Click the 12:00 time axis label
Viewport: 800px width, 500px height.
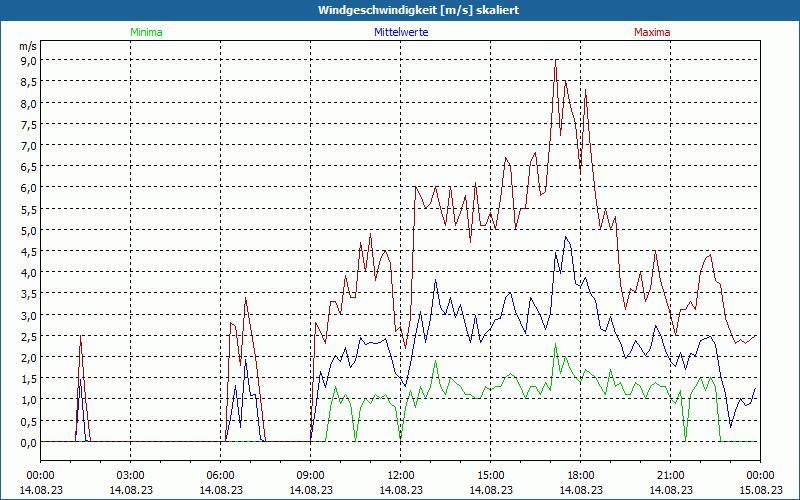[401, 476]
